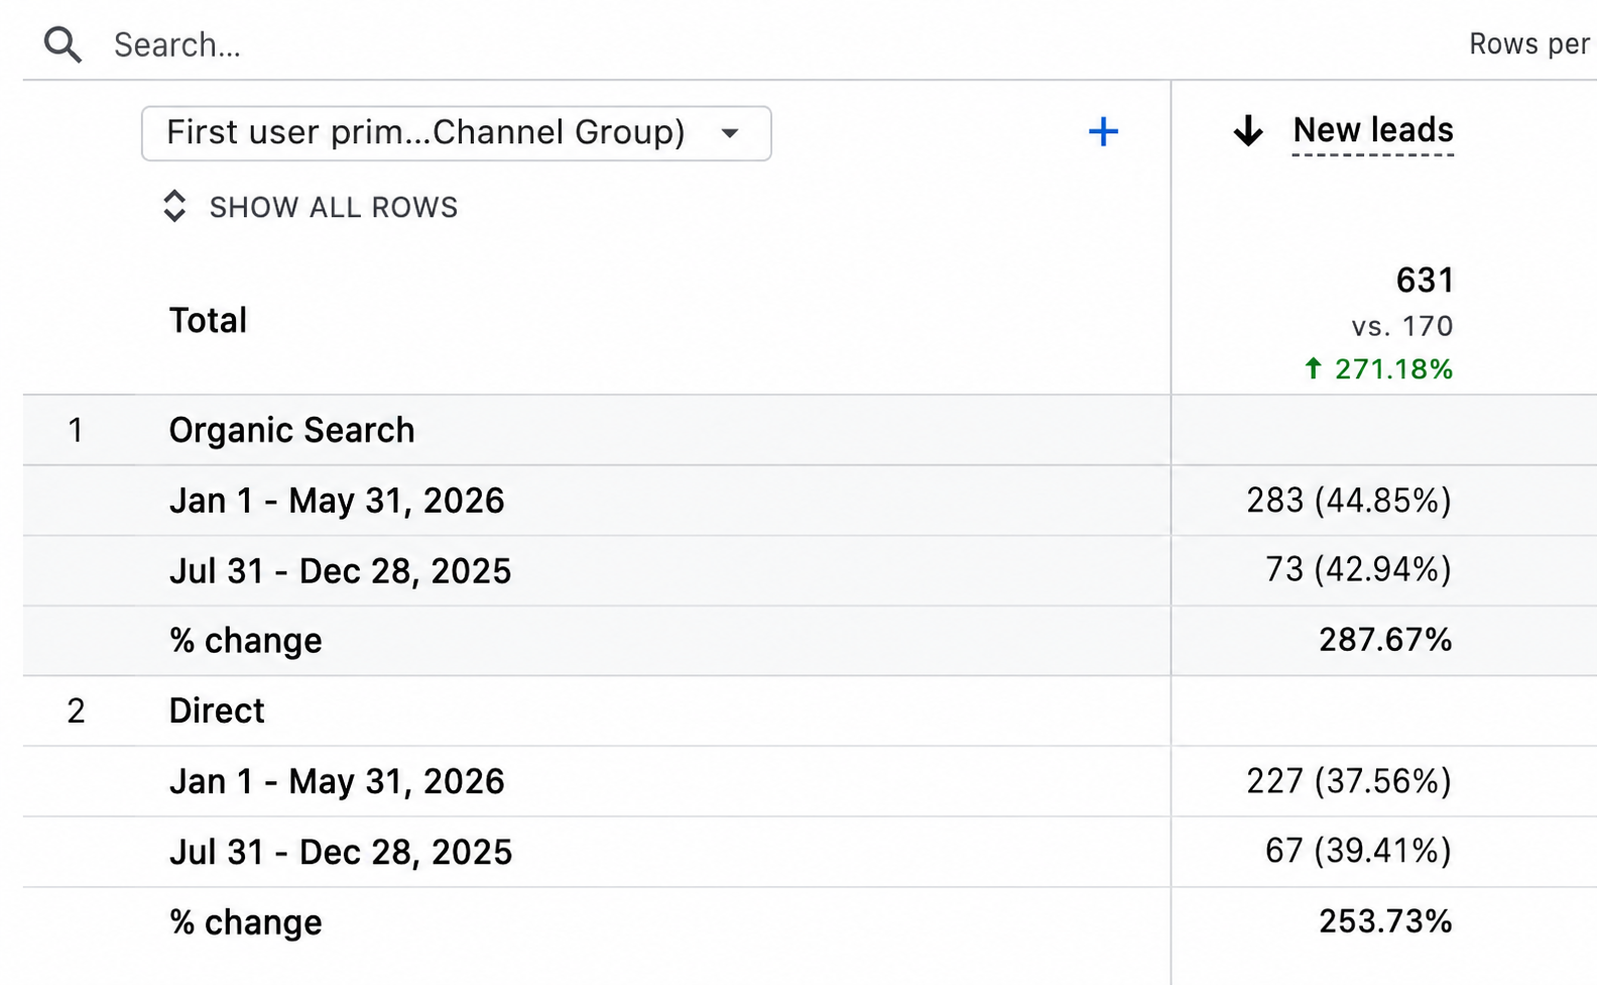Open the Rows per page control
The image size is (1597, 985).
click(x=1529, y=44)
